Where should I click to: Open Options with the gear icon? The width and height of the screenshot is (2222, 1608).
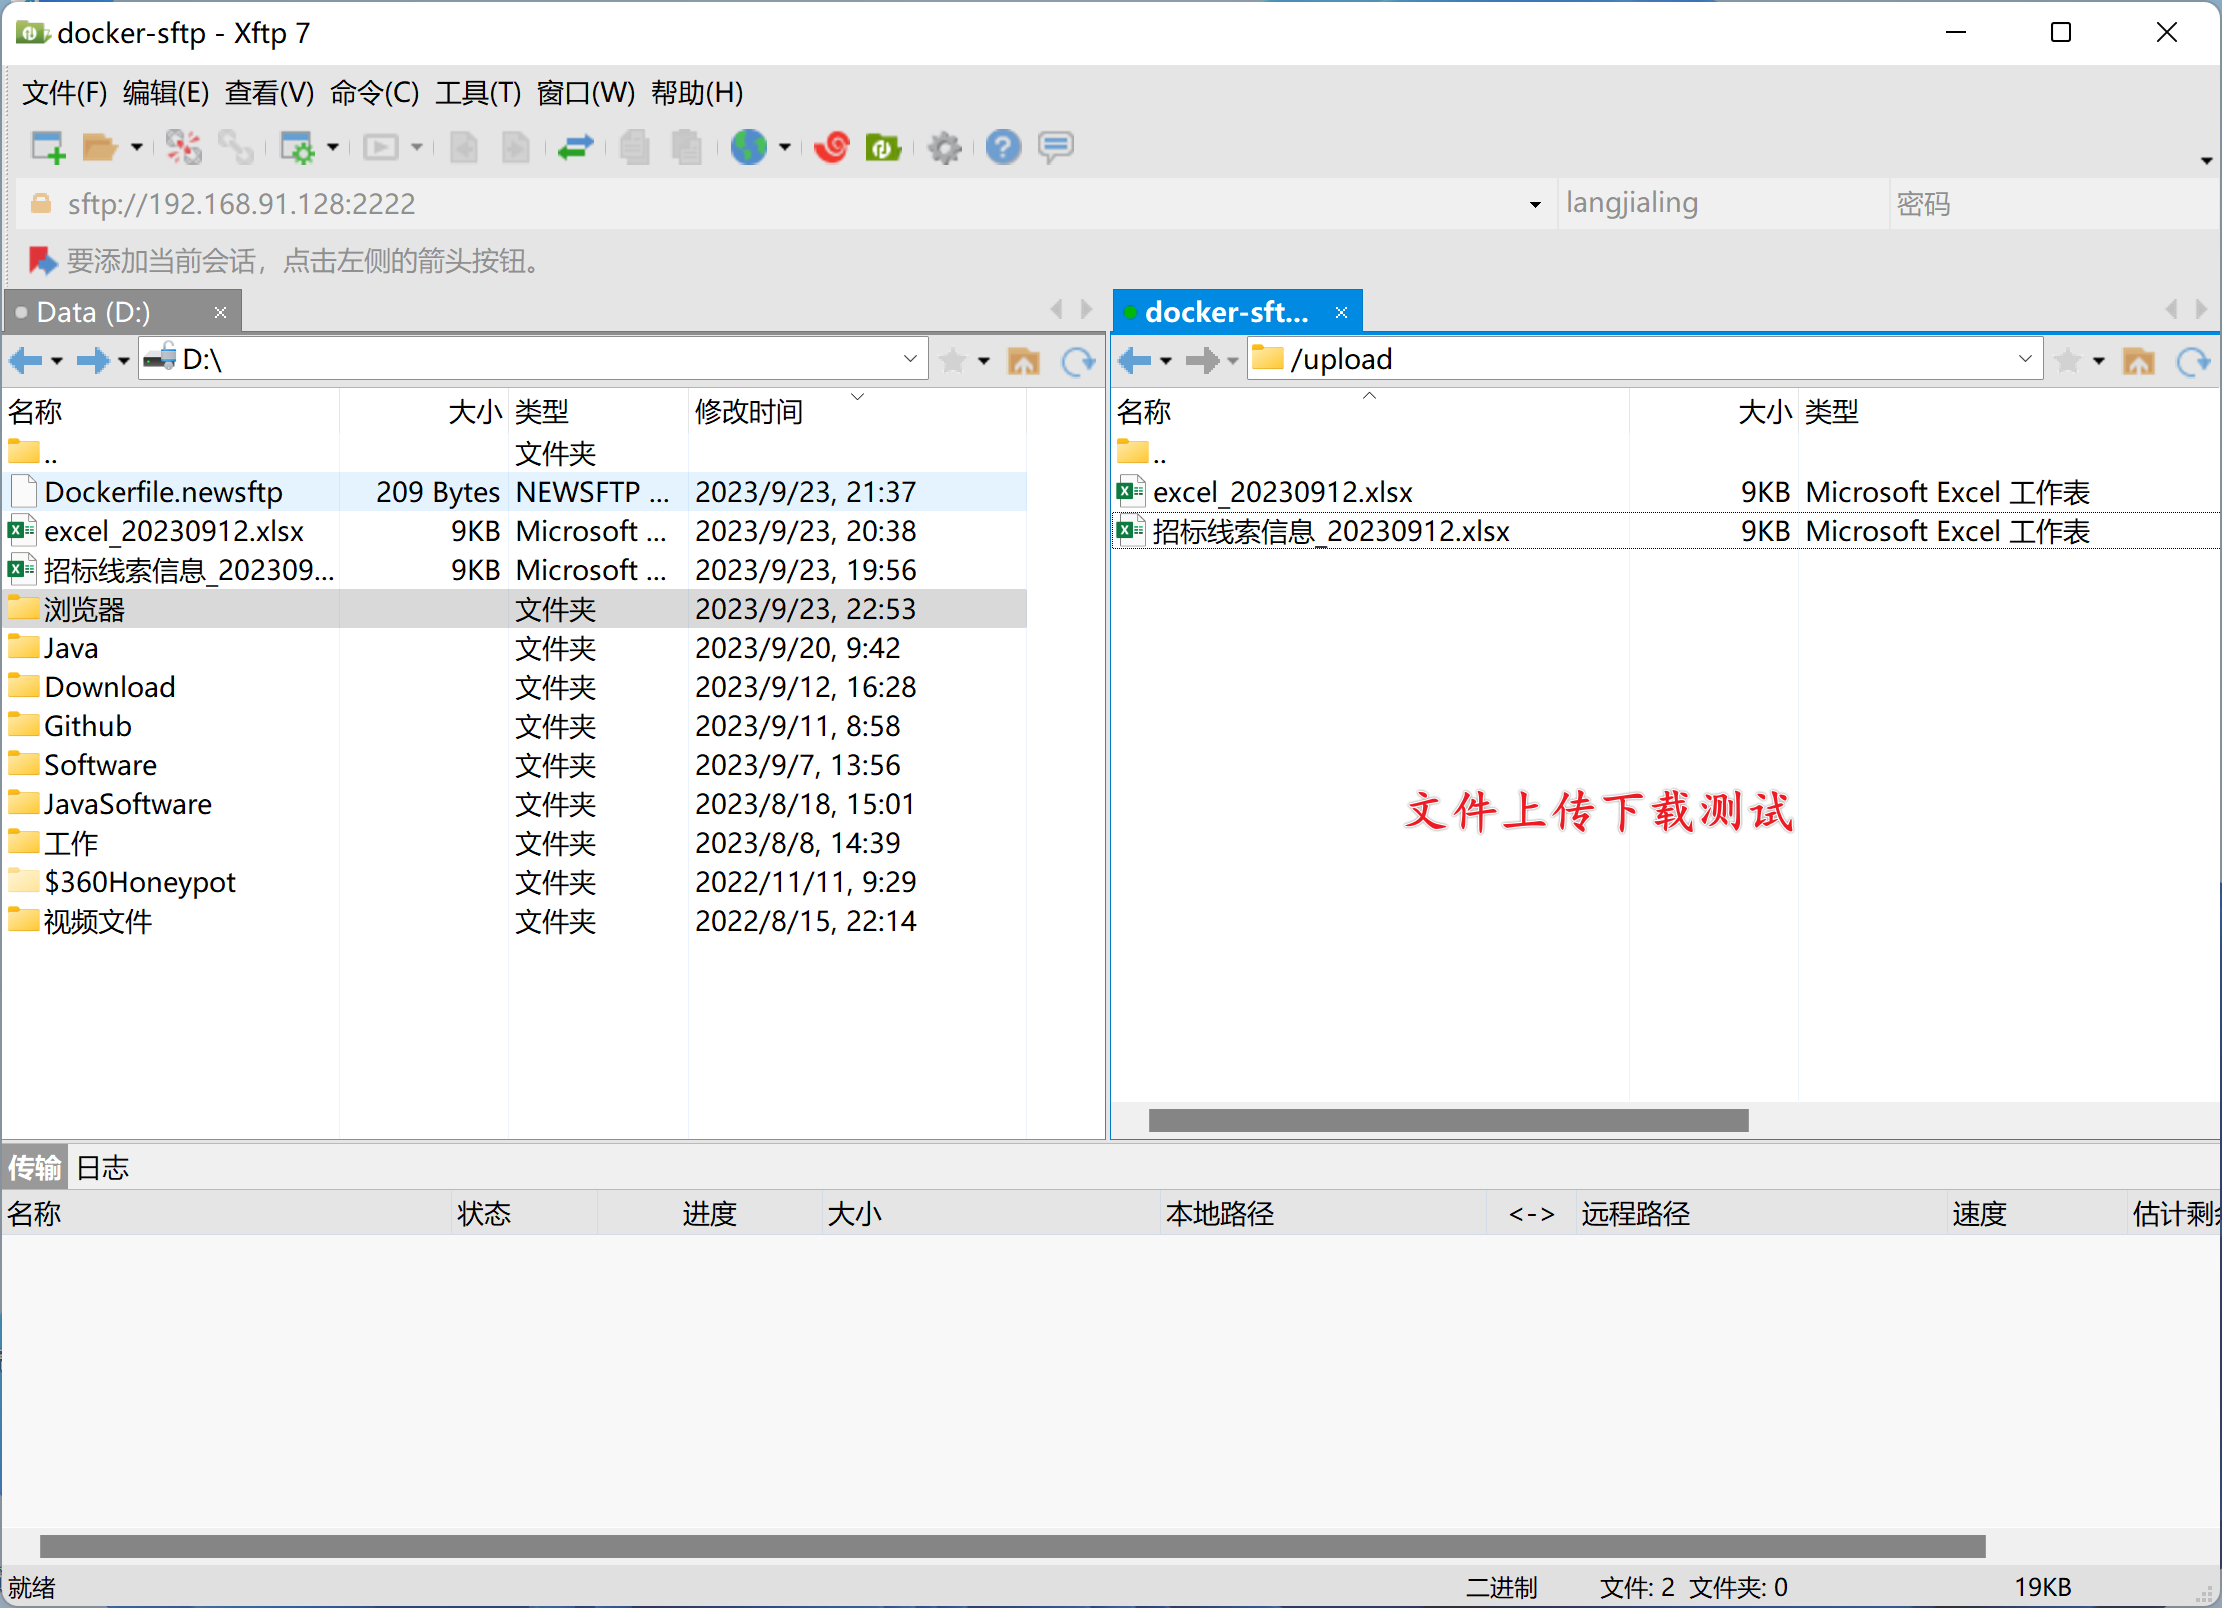point(943,148)
